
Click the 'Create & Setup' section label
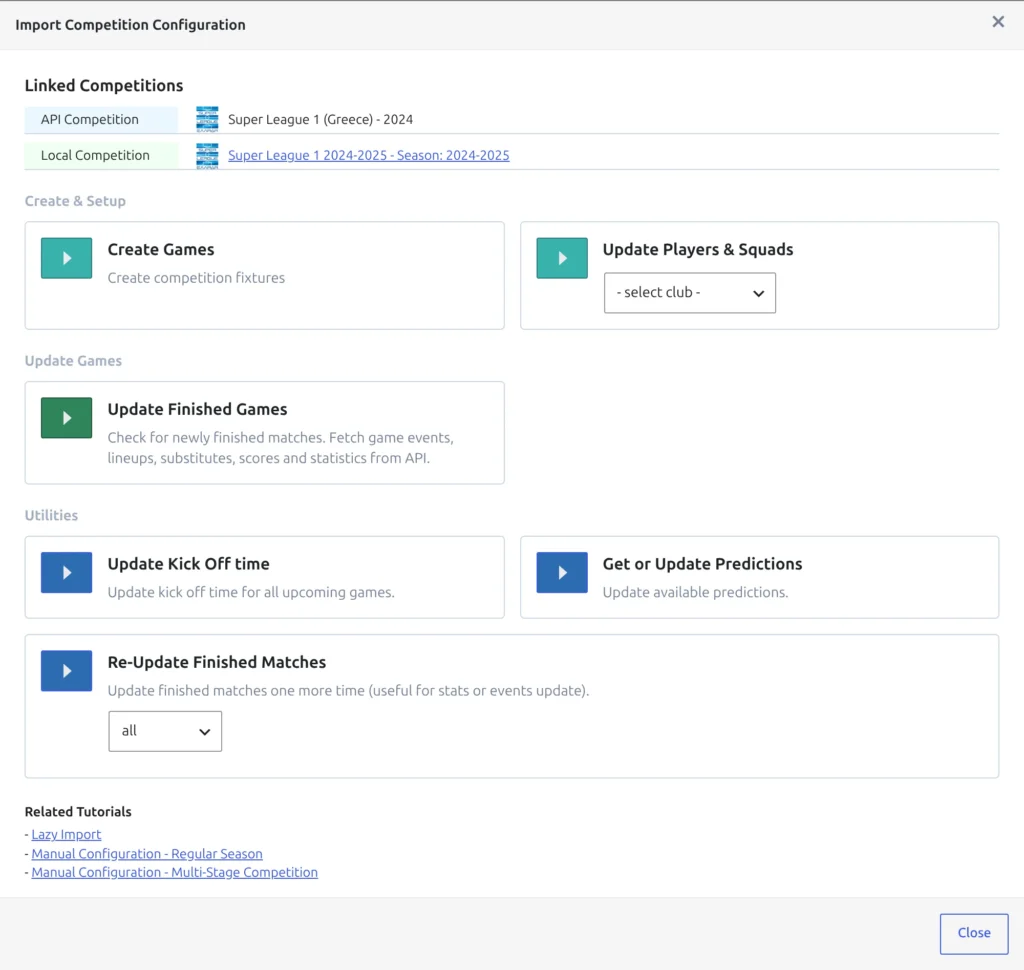click(x=75, y=201)
